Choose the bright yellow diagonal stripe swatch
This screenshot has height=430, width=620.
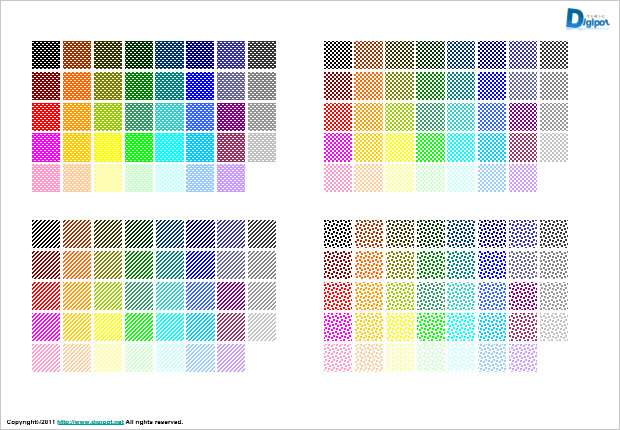click(x=108, y=326)
